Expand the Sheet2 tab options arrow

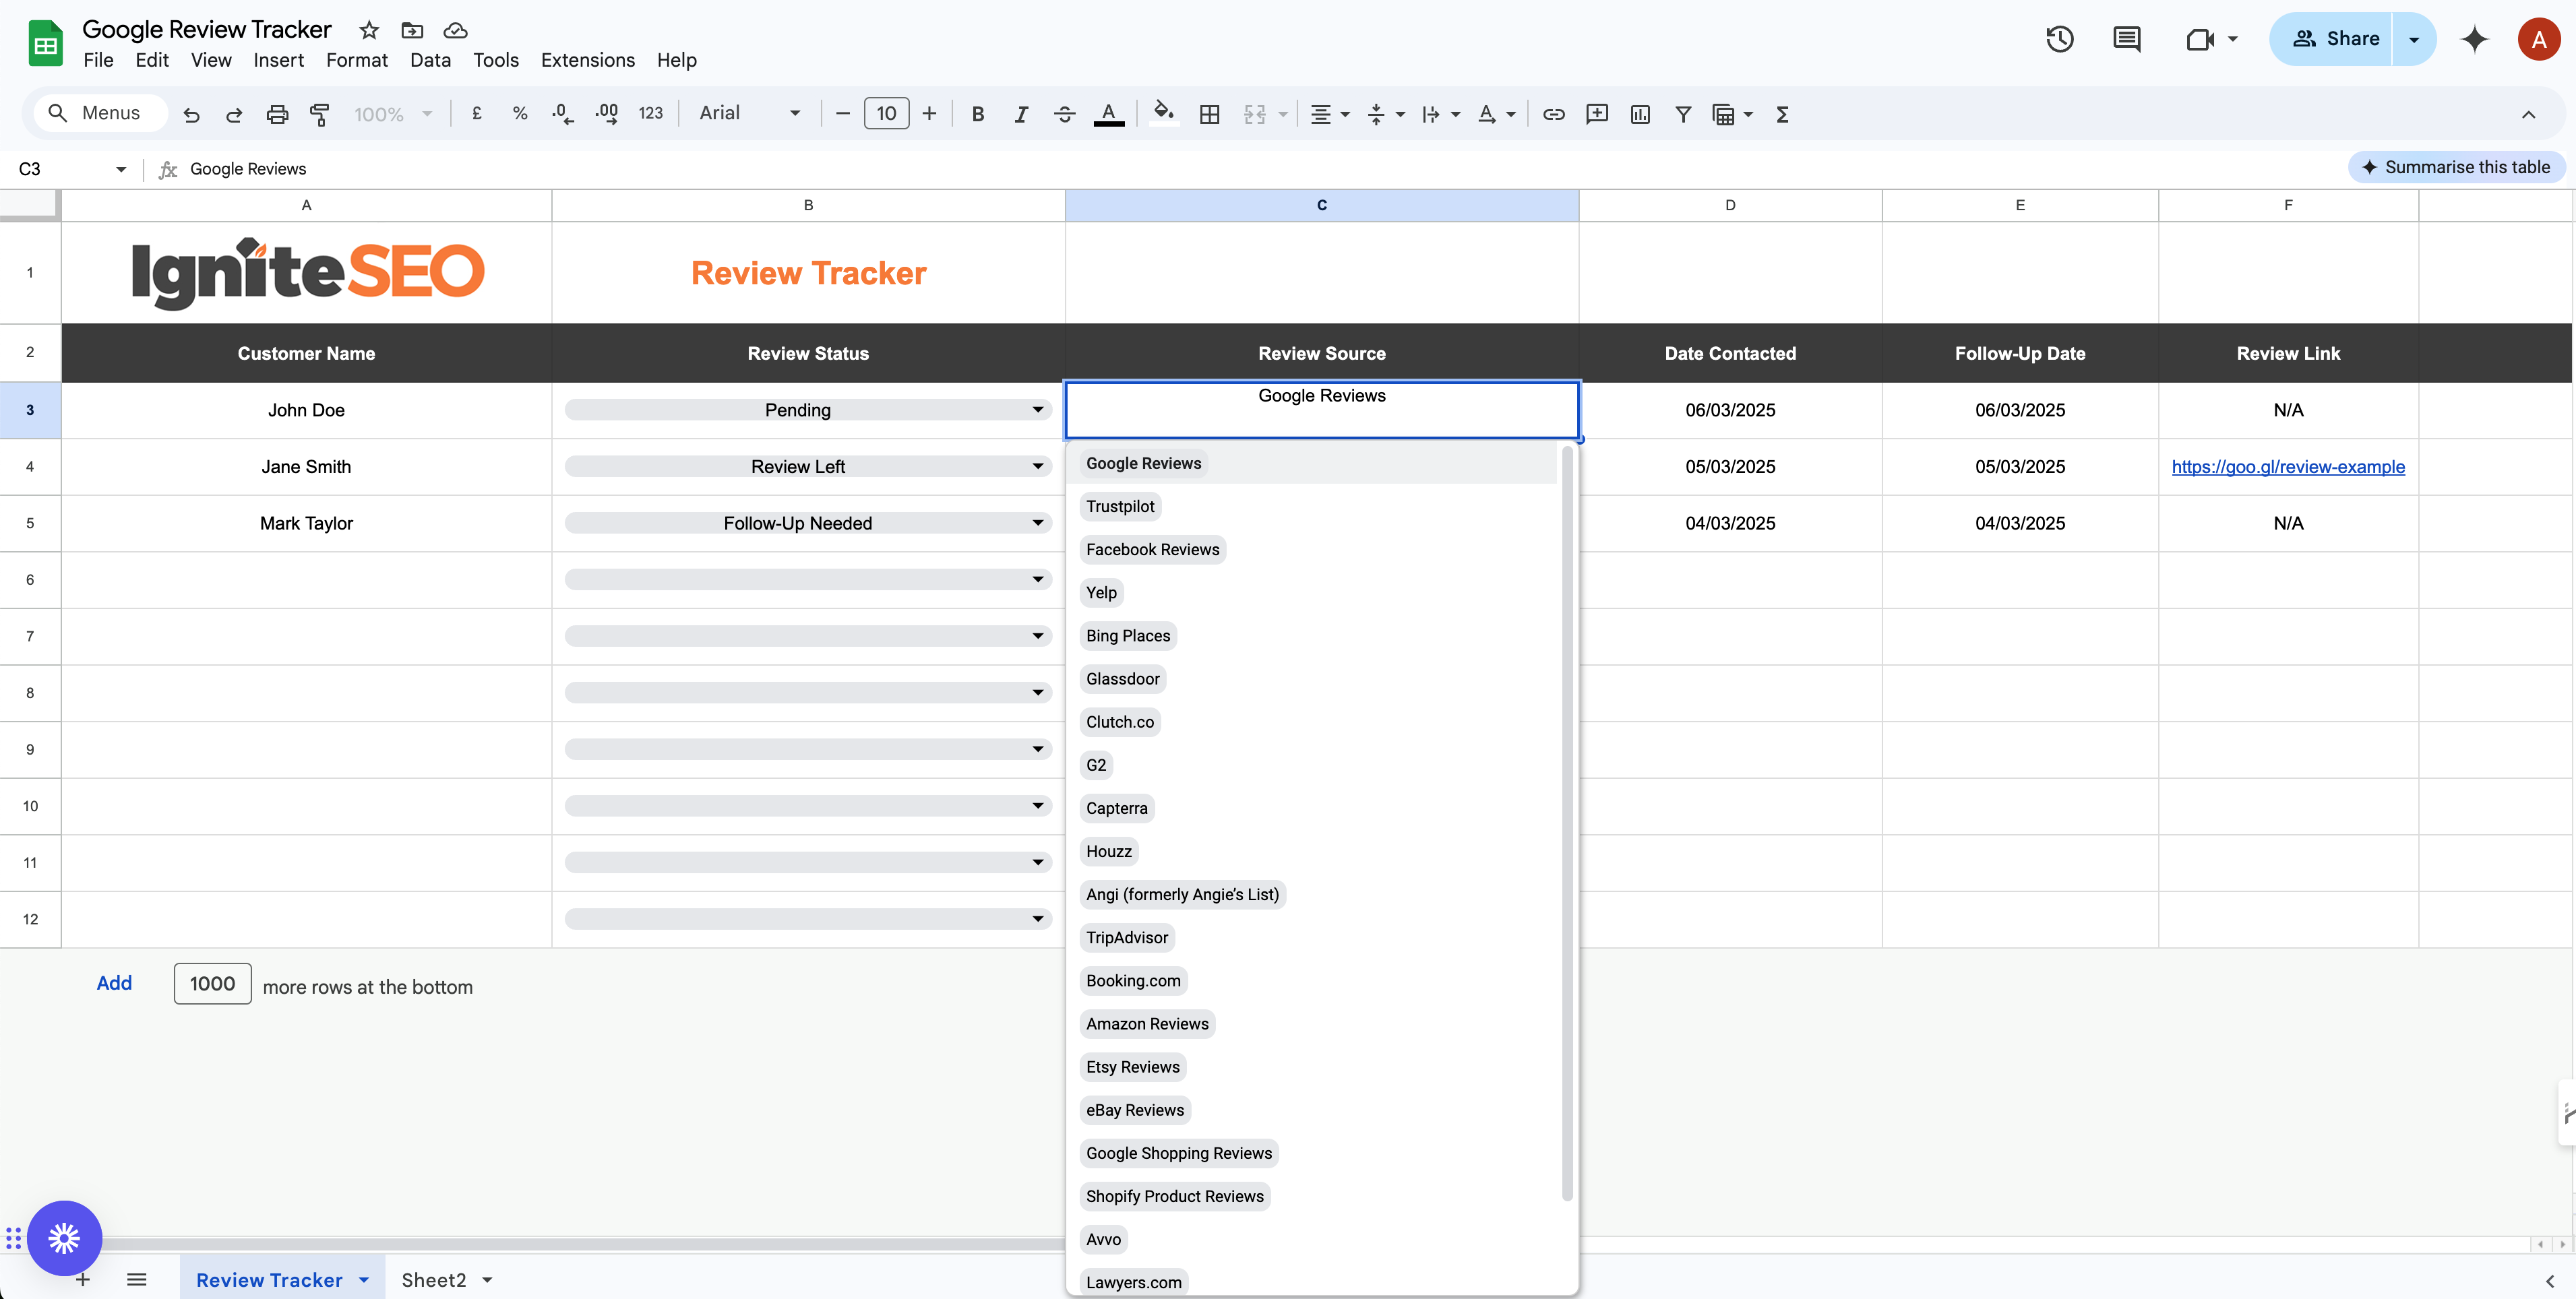click(488, 1280)
